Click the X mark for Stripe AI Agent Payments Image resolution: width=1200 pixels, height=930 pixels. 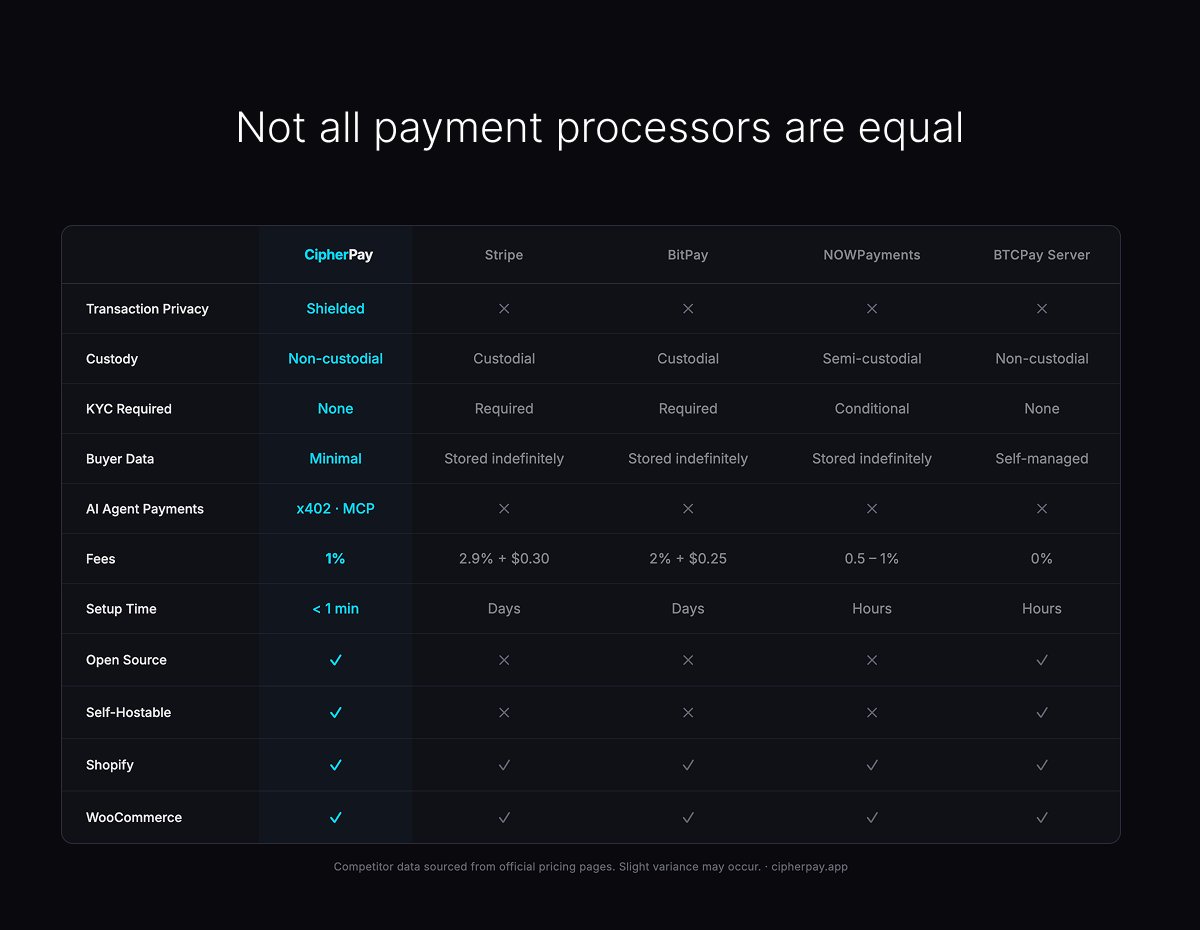click(x=504, y=509)
